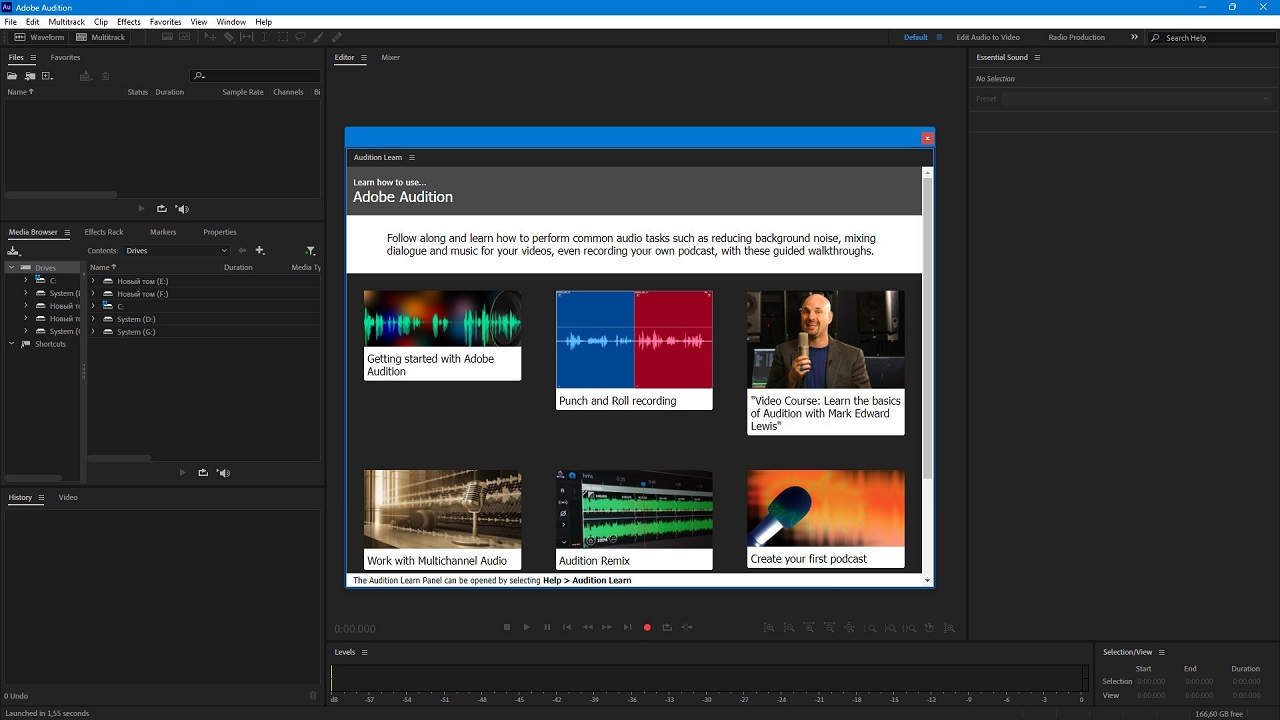1280x720 pixels.
Task: Toggle Auto-Play speaker icon in Files panel
Action: pyautogui.click(x=182, y=209)
